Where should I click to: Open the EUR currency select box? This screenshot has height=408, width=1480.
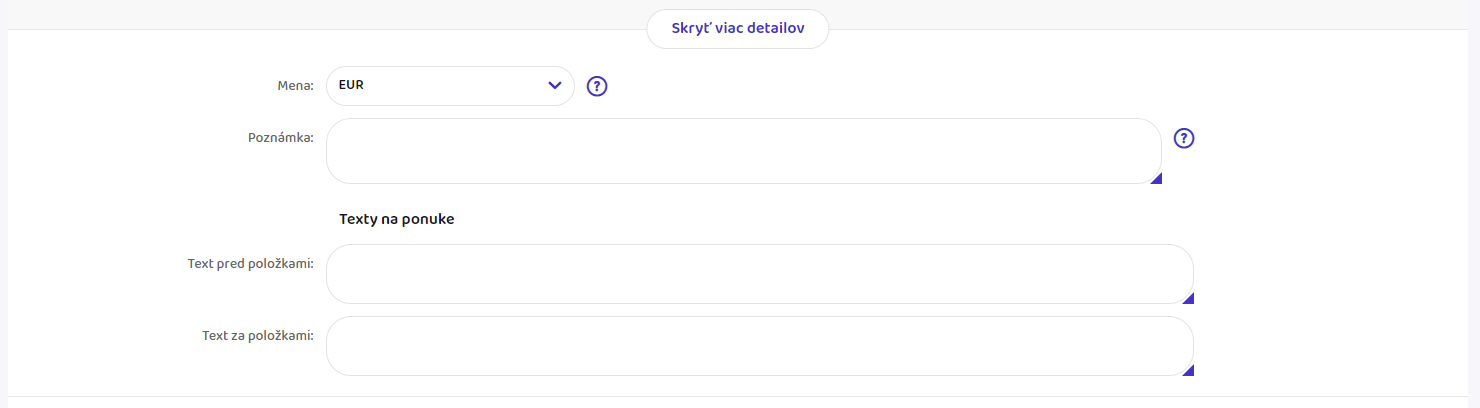pos(450,86)
